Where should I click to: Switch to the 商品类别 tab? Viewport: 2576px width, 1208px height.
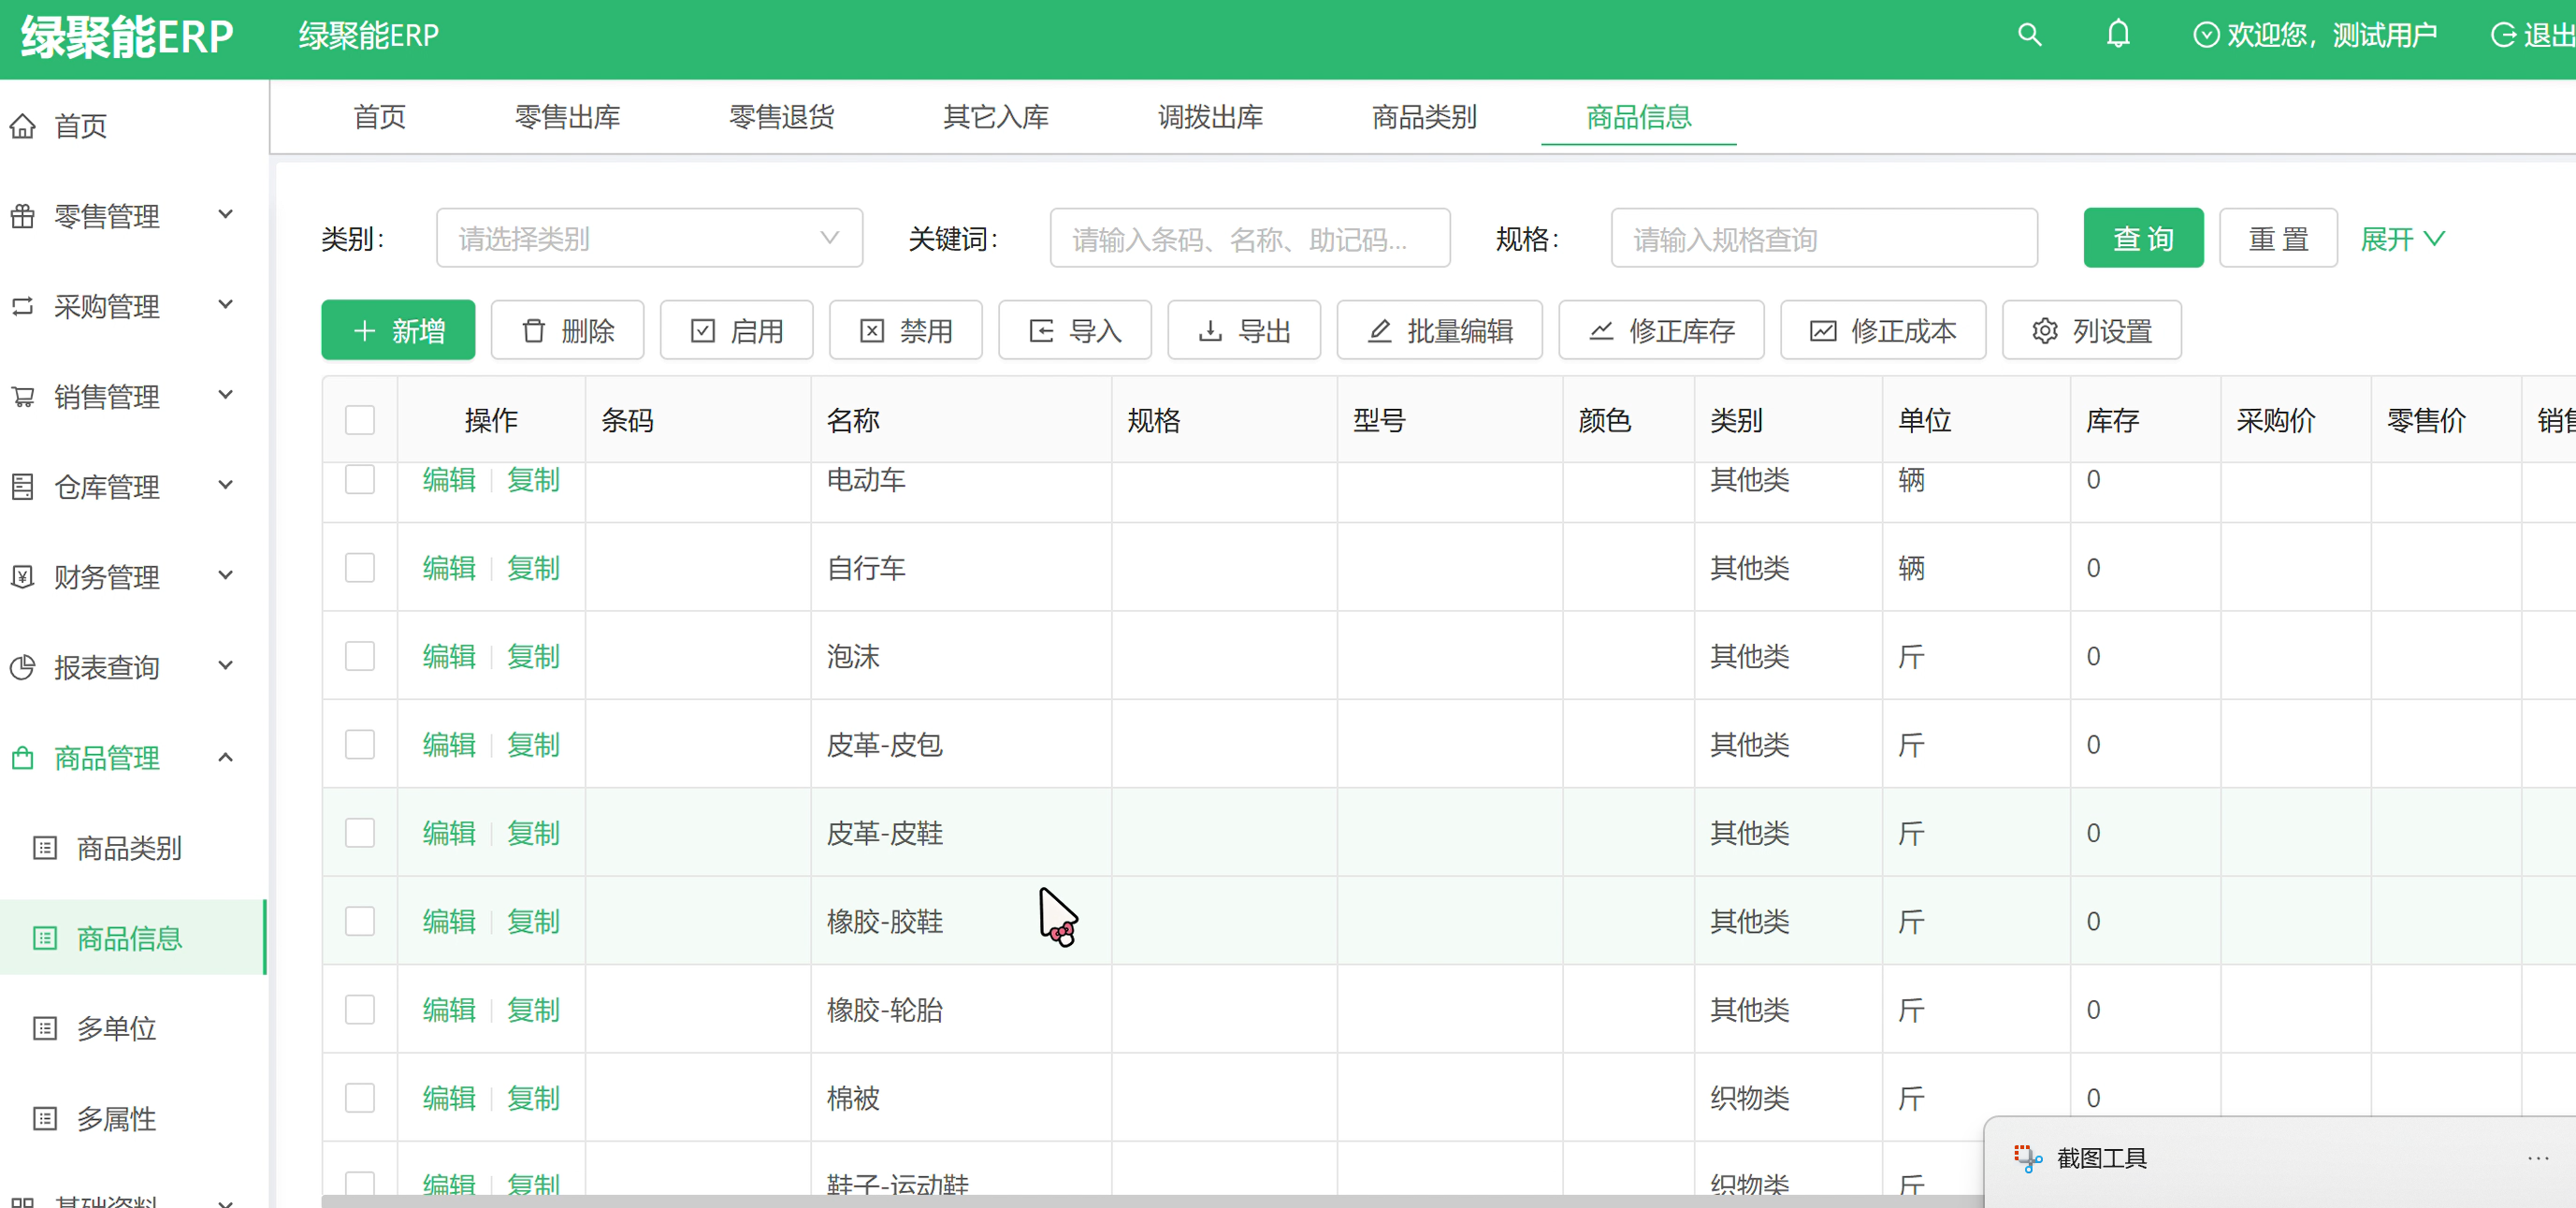1424,117
